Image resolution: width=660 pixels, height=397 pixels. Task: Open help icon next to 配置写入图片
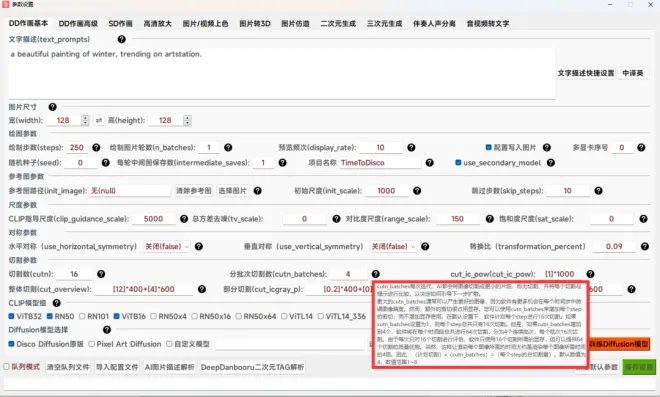tap(547, 147)
